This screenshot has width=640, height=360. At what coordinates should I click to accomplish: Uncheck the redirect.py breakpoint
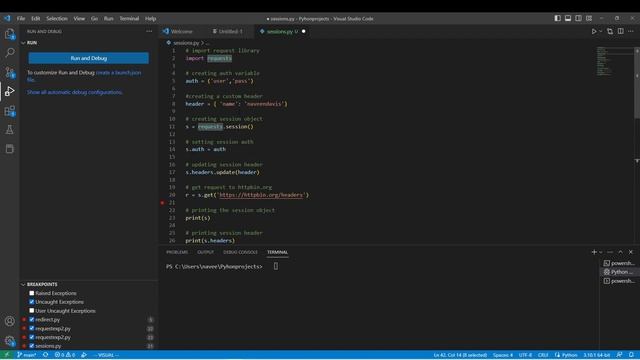31,320
